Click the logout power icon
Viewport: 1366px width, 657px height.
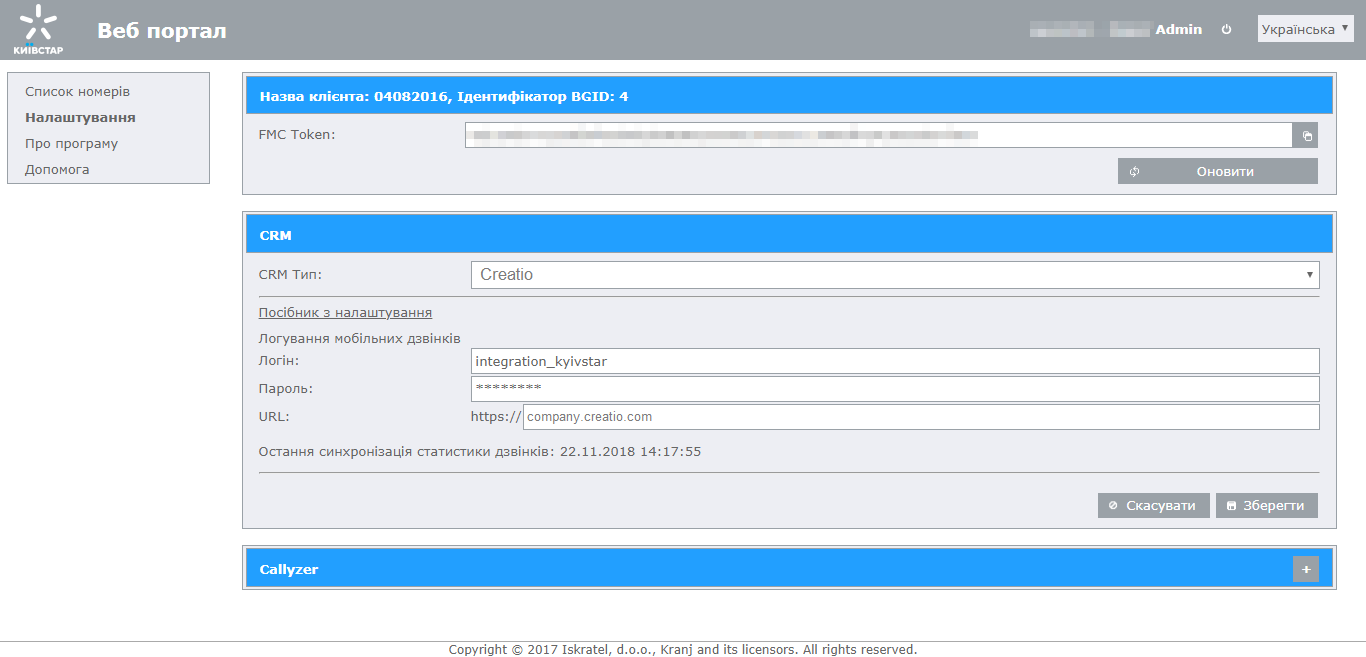click(1226, 30)
